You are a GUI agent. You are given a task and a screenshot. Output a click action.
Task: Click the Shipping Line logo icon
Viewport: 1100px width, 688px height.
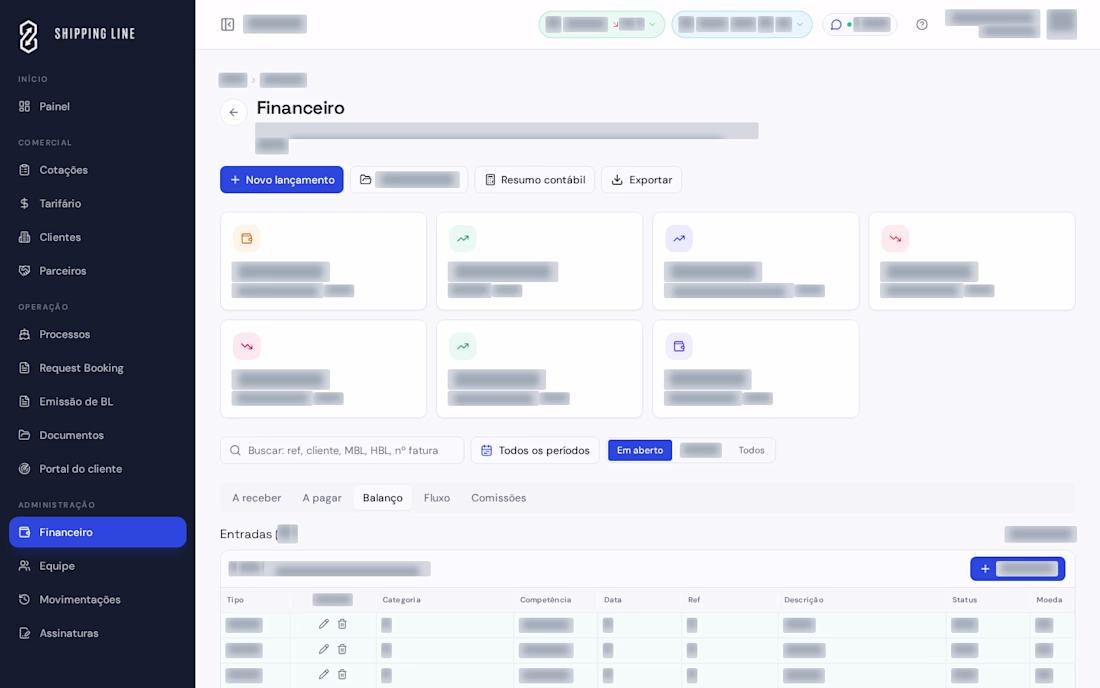click(28, 36)
